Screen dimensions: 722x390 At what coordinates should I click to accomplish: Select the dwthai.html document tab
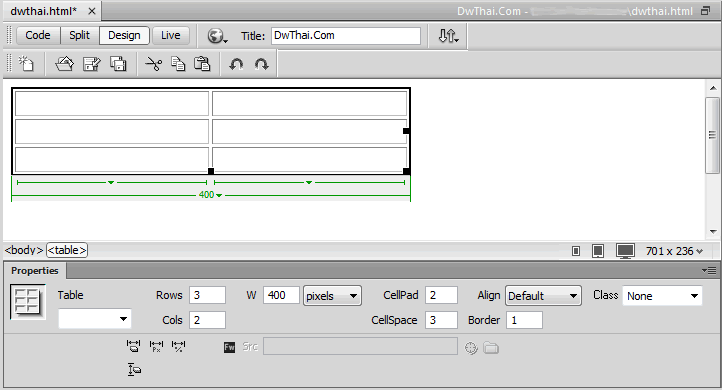[44, 11]
